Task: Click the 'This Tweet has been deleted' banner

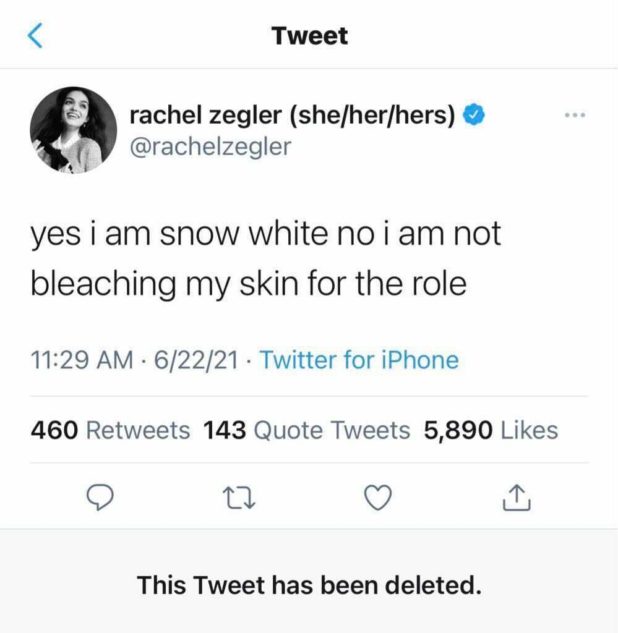Action: [x=309, y=584]
